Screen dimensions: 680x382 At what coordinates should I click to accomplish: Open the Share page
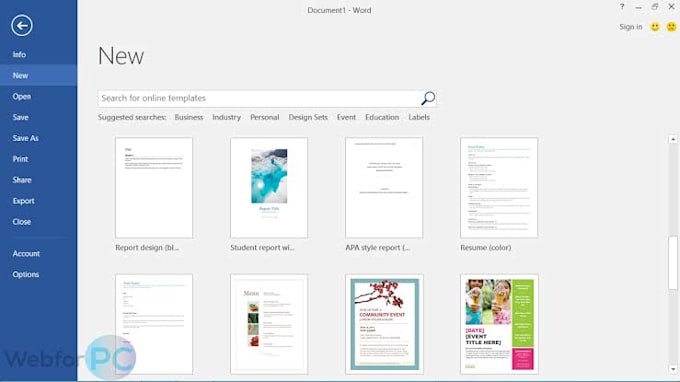[x=22, y=180]
